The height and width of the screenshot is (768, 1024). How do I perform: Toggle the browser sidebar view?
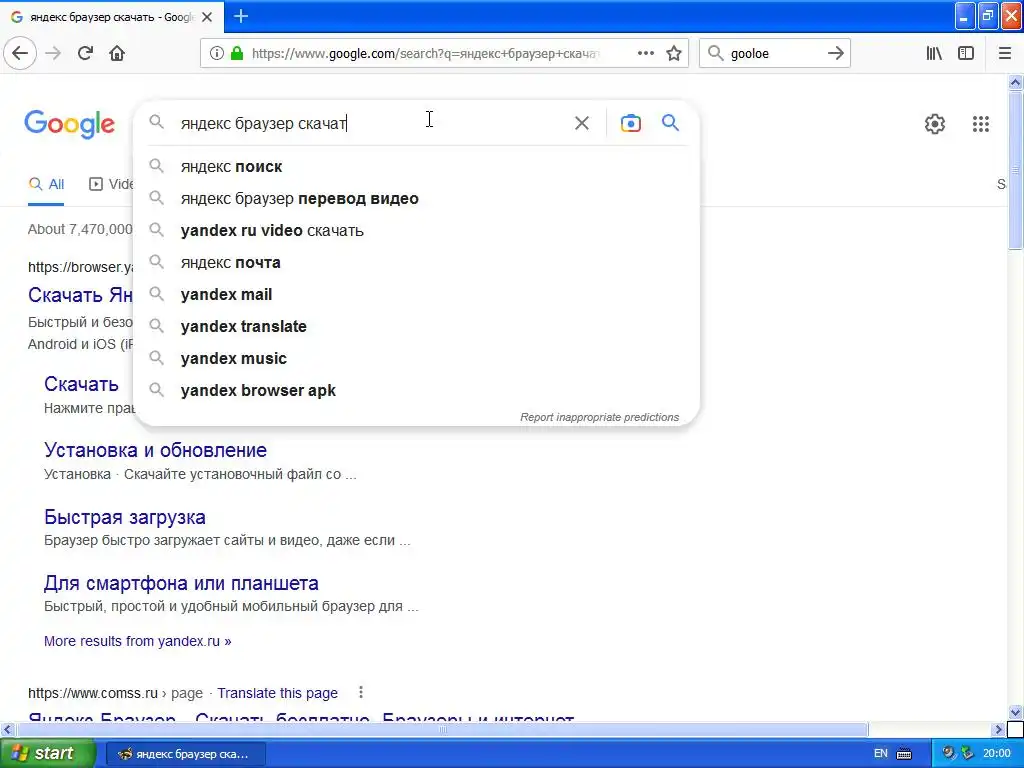pyautogui.click(x=966, y=54)
